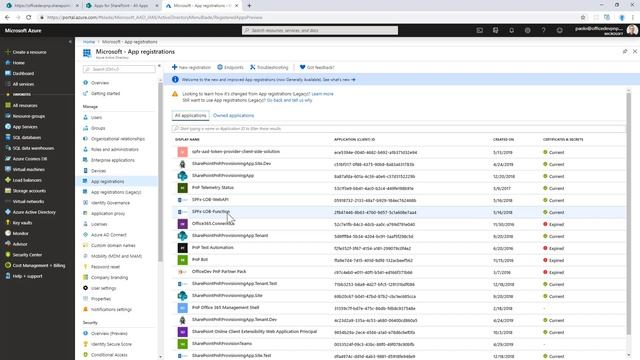Open Groups in the Manage section
Viewport: 640px width, 360px height.
click(x=98, y=128)
